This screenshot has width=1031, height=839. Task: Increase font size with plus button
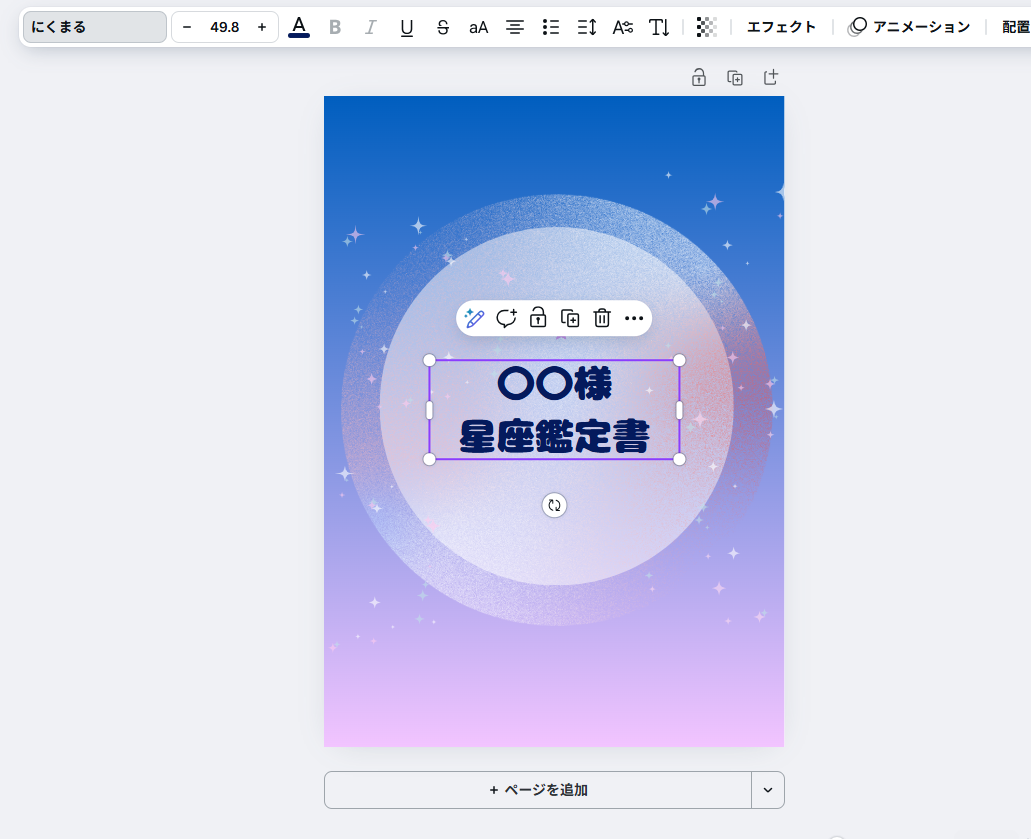tap(262, 27)
